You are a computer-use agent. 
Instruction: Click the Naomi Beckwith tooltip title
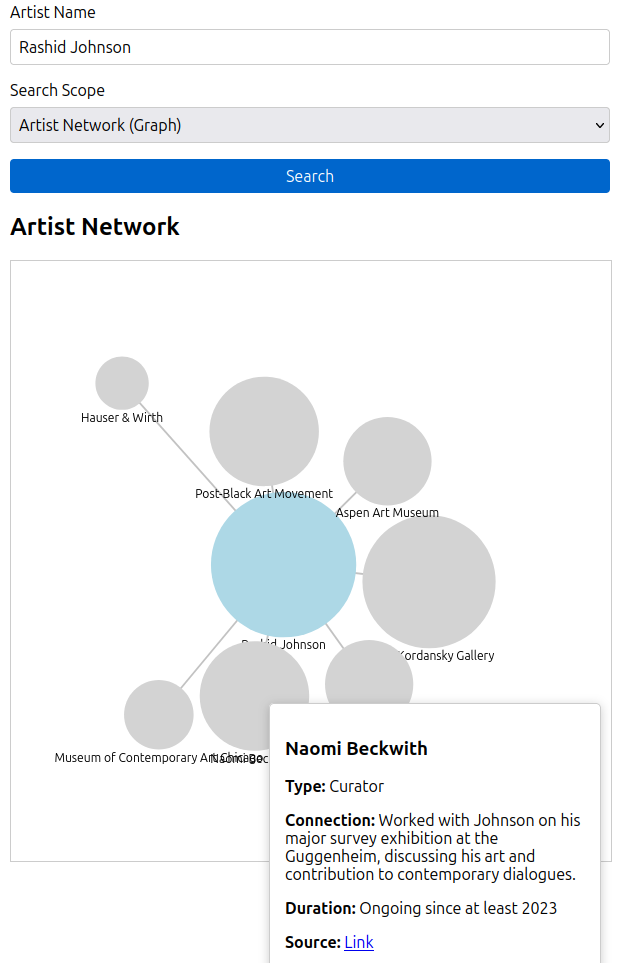point(356,748)
